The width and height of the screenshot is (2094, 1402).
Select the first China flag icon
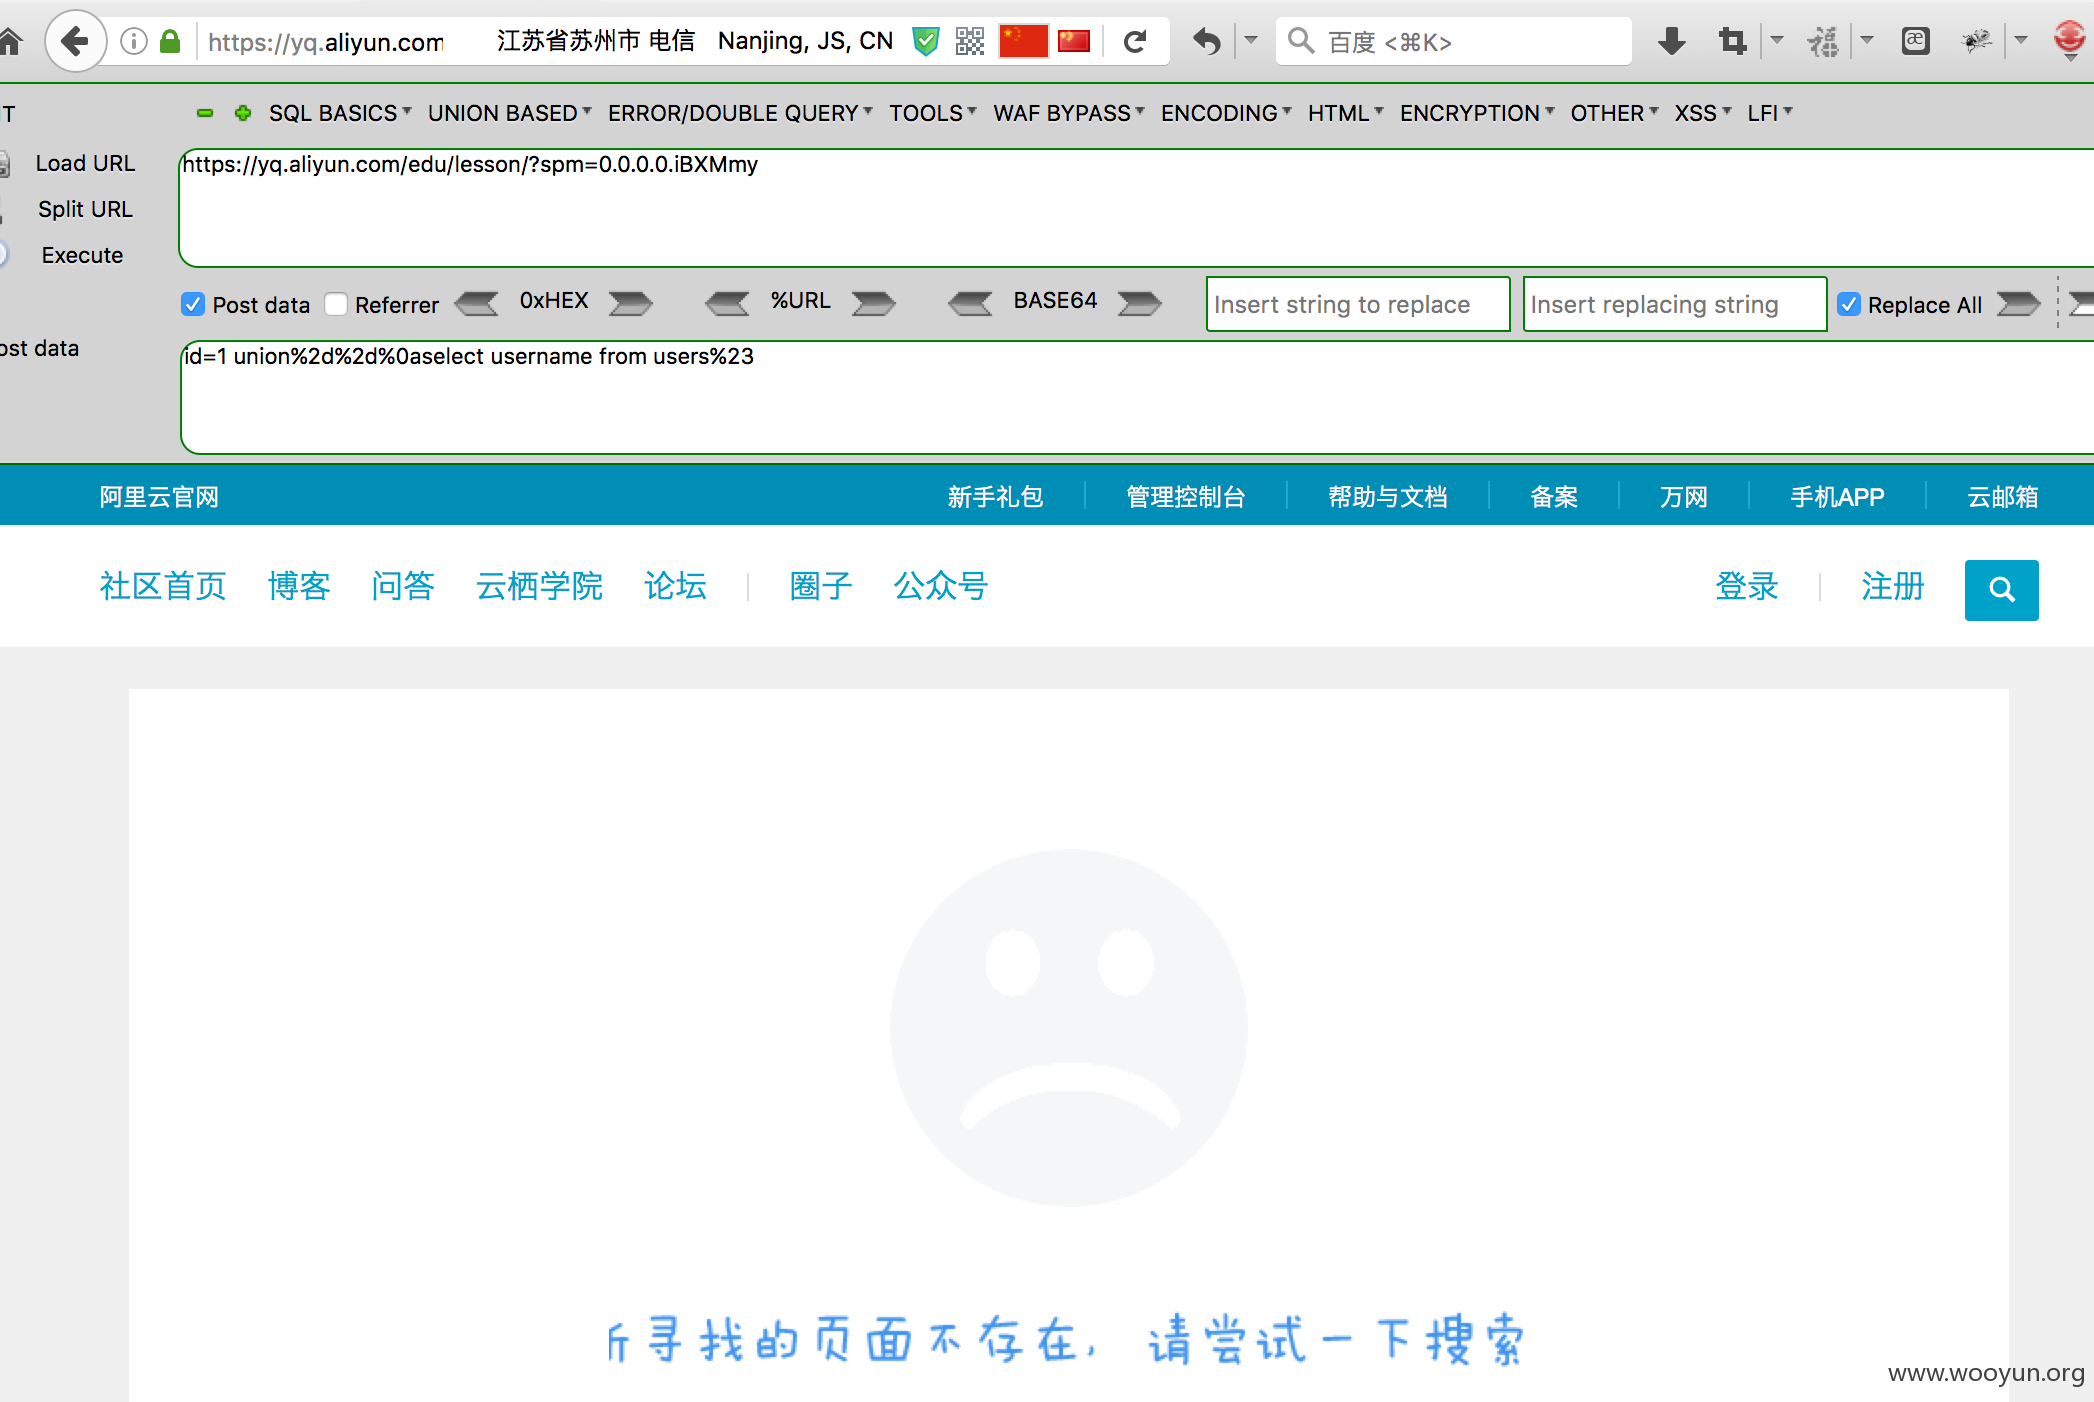click(1023, 41)
